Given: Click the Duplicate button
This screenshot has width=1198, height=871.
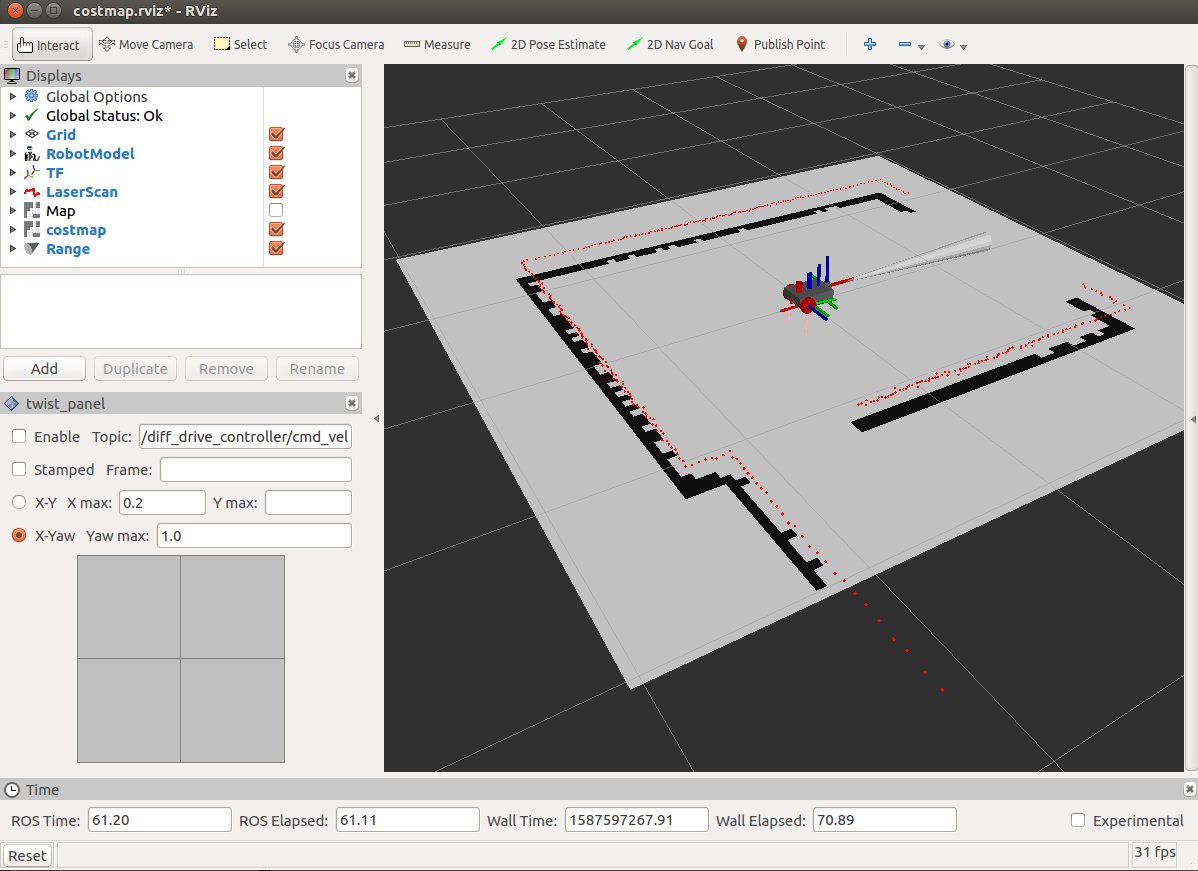Looking at the screenshot, I should pos(135,368).
